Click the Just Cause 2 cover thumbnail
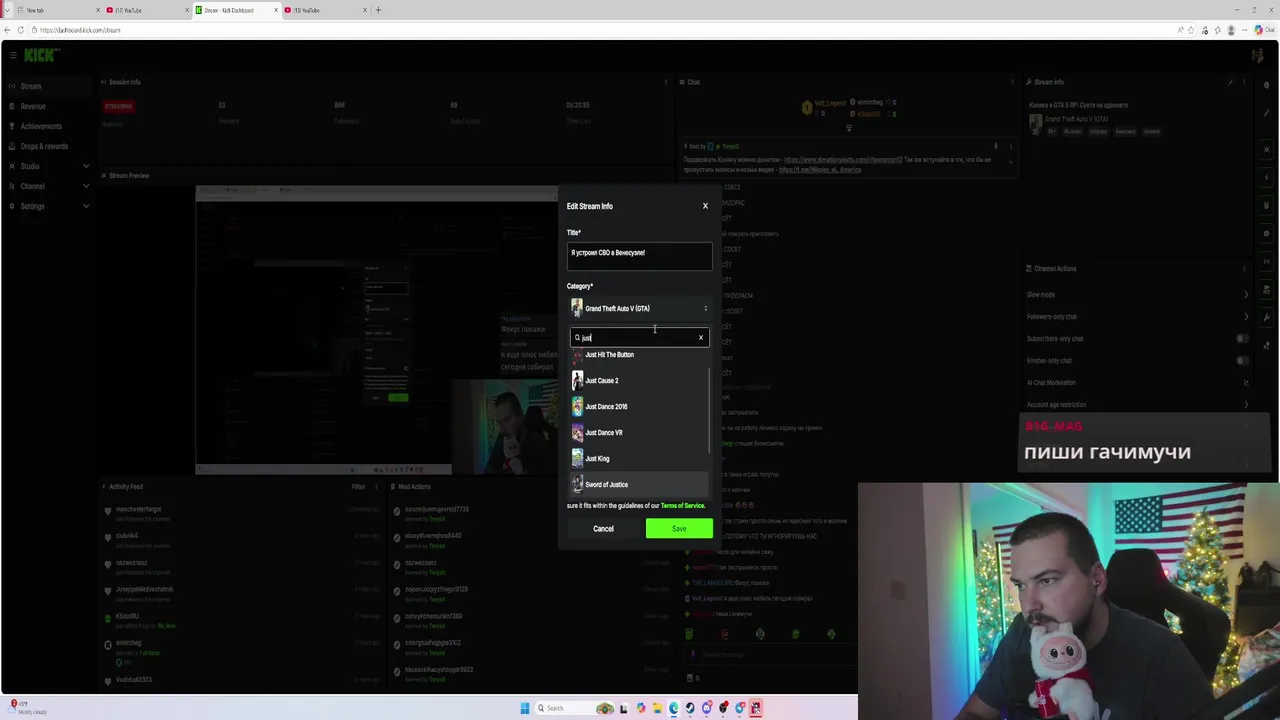 click(x=577, y=381)
